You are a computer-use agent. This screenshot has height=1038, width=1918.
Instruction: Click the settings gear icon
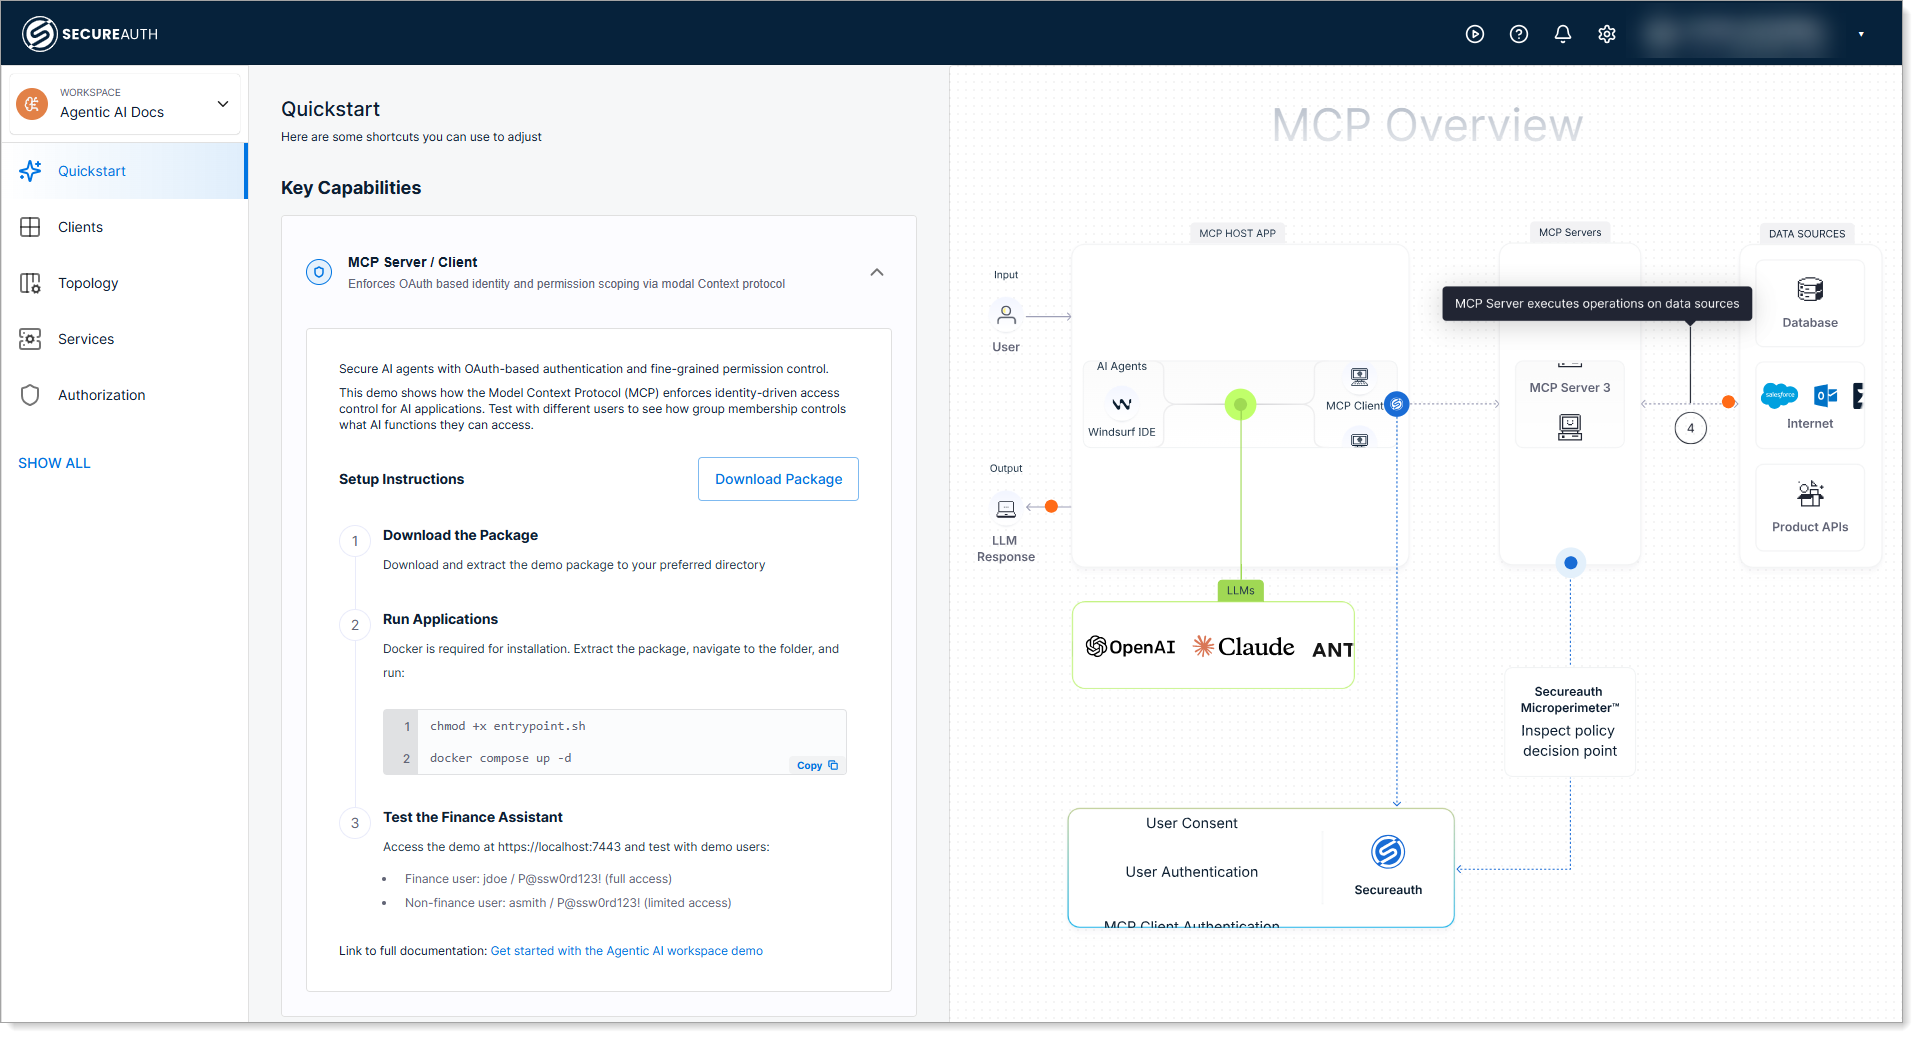(x=1607, y=33)
